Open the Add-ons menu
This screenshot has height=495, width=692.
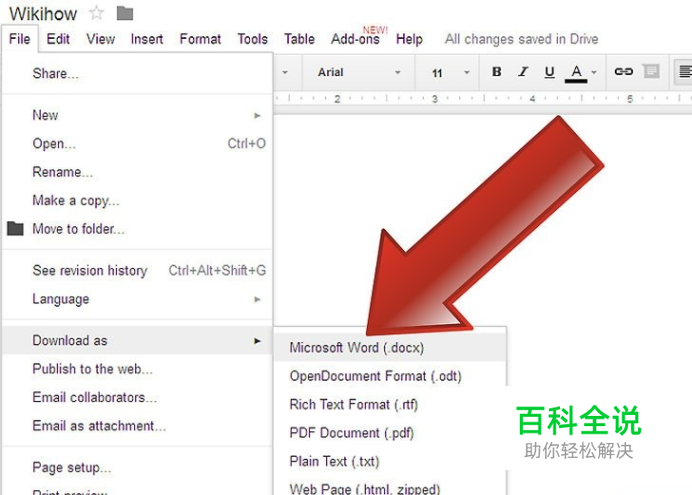356,39
